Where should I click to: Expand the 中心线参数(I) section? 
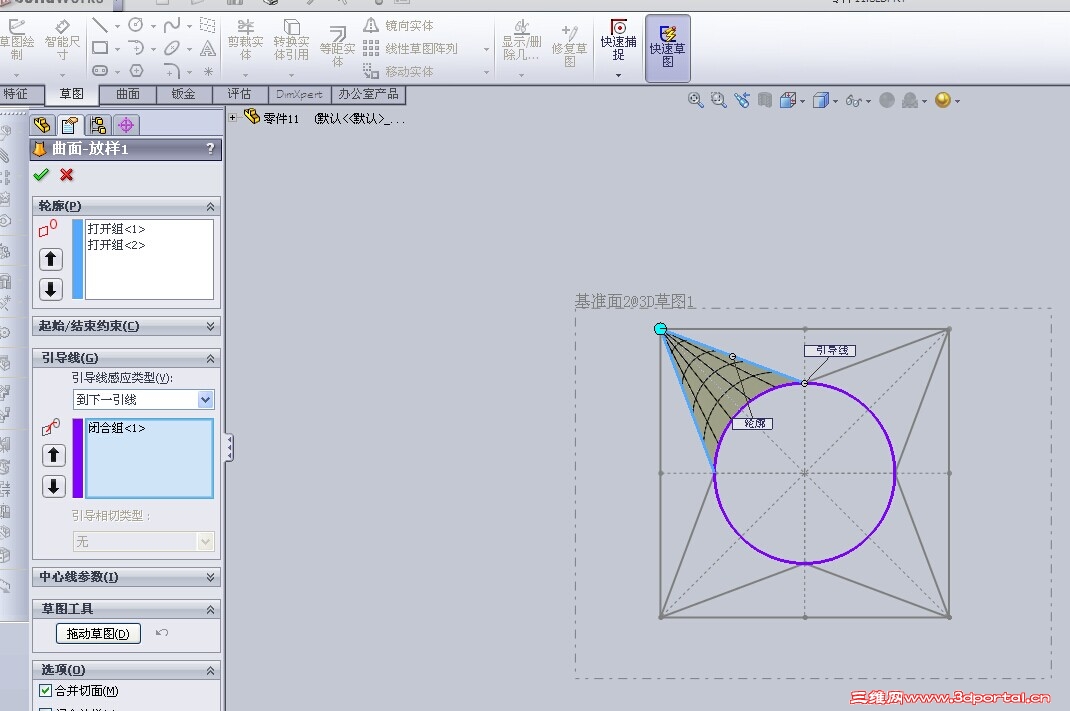(210, 577)
